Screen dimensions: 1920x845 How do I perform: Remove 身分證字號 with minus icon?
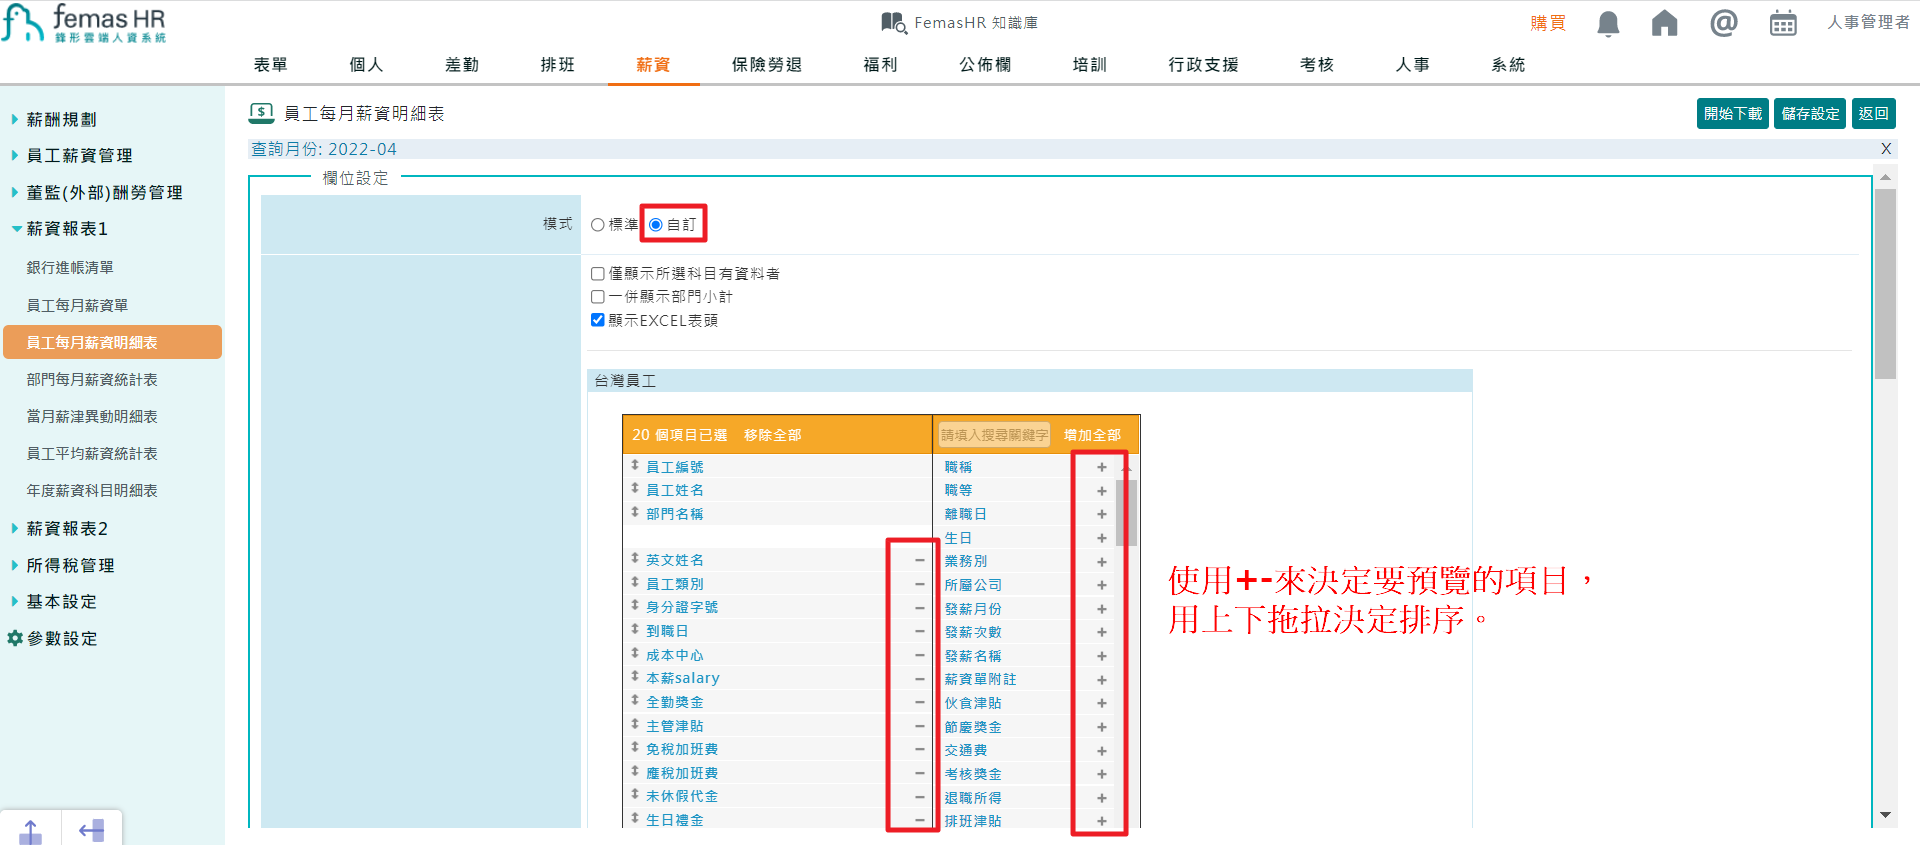(x=919, y=608)
